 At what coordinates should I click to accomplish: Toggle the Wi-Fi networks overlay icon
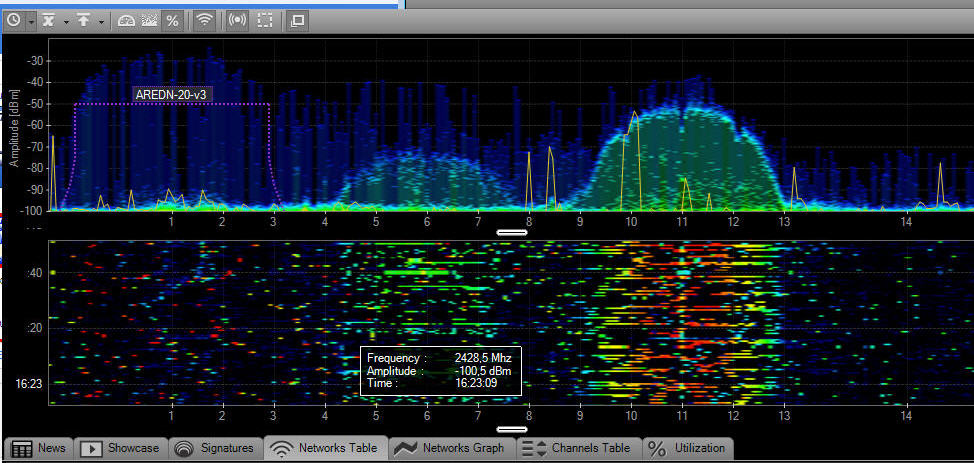coord(203,21)
